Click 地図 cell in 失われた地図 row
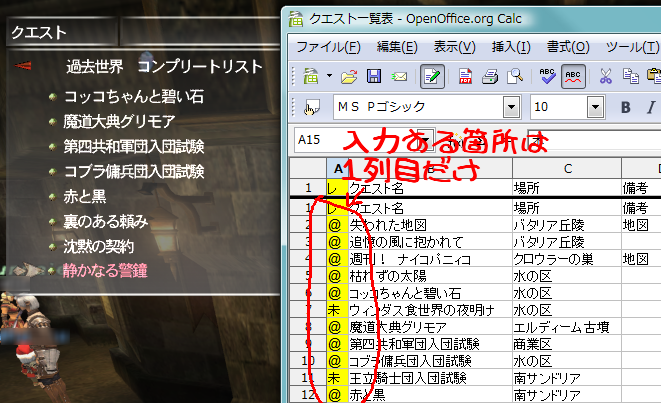The width and height of the screenshot is (661, 403). click(641, 225)
